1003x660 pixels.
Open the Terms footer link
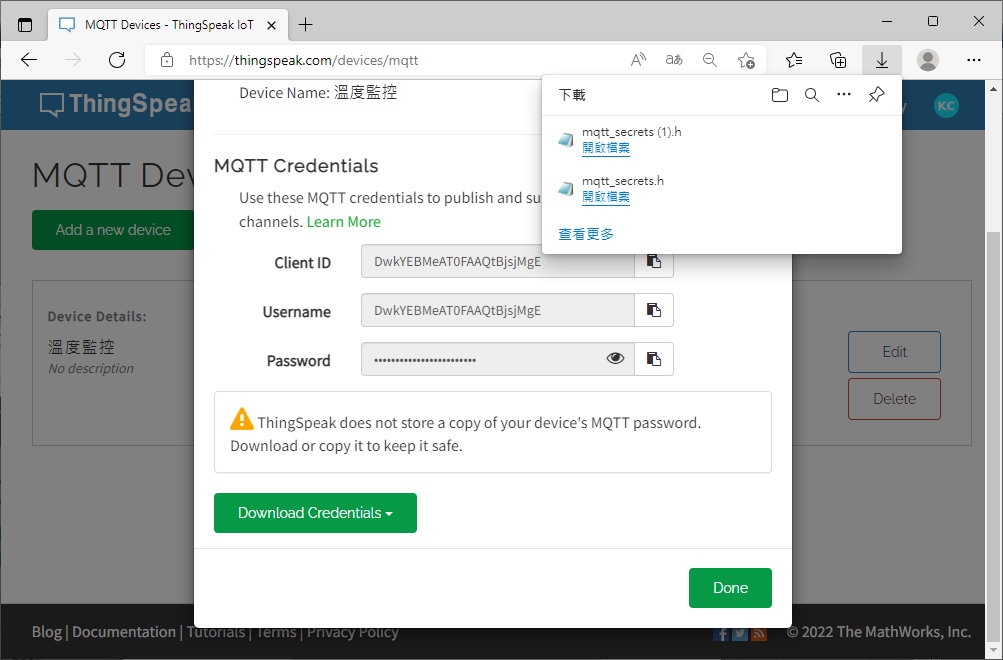point(276,632)
